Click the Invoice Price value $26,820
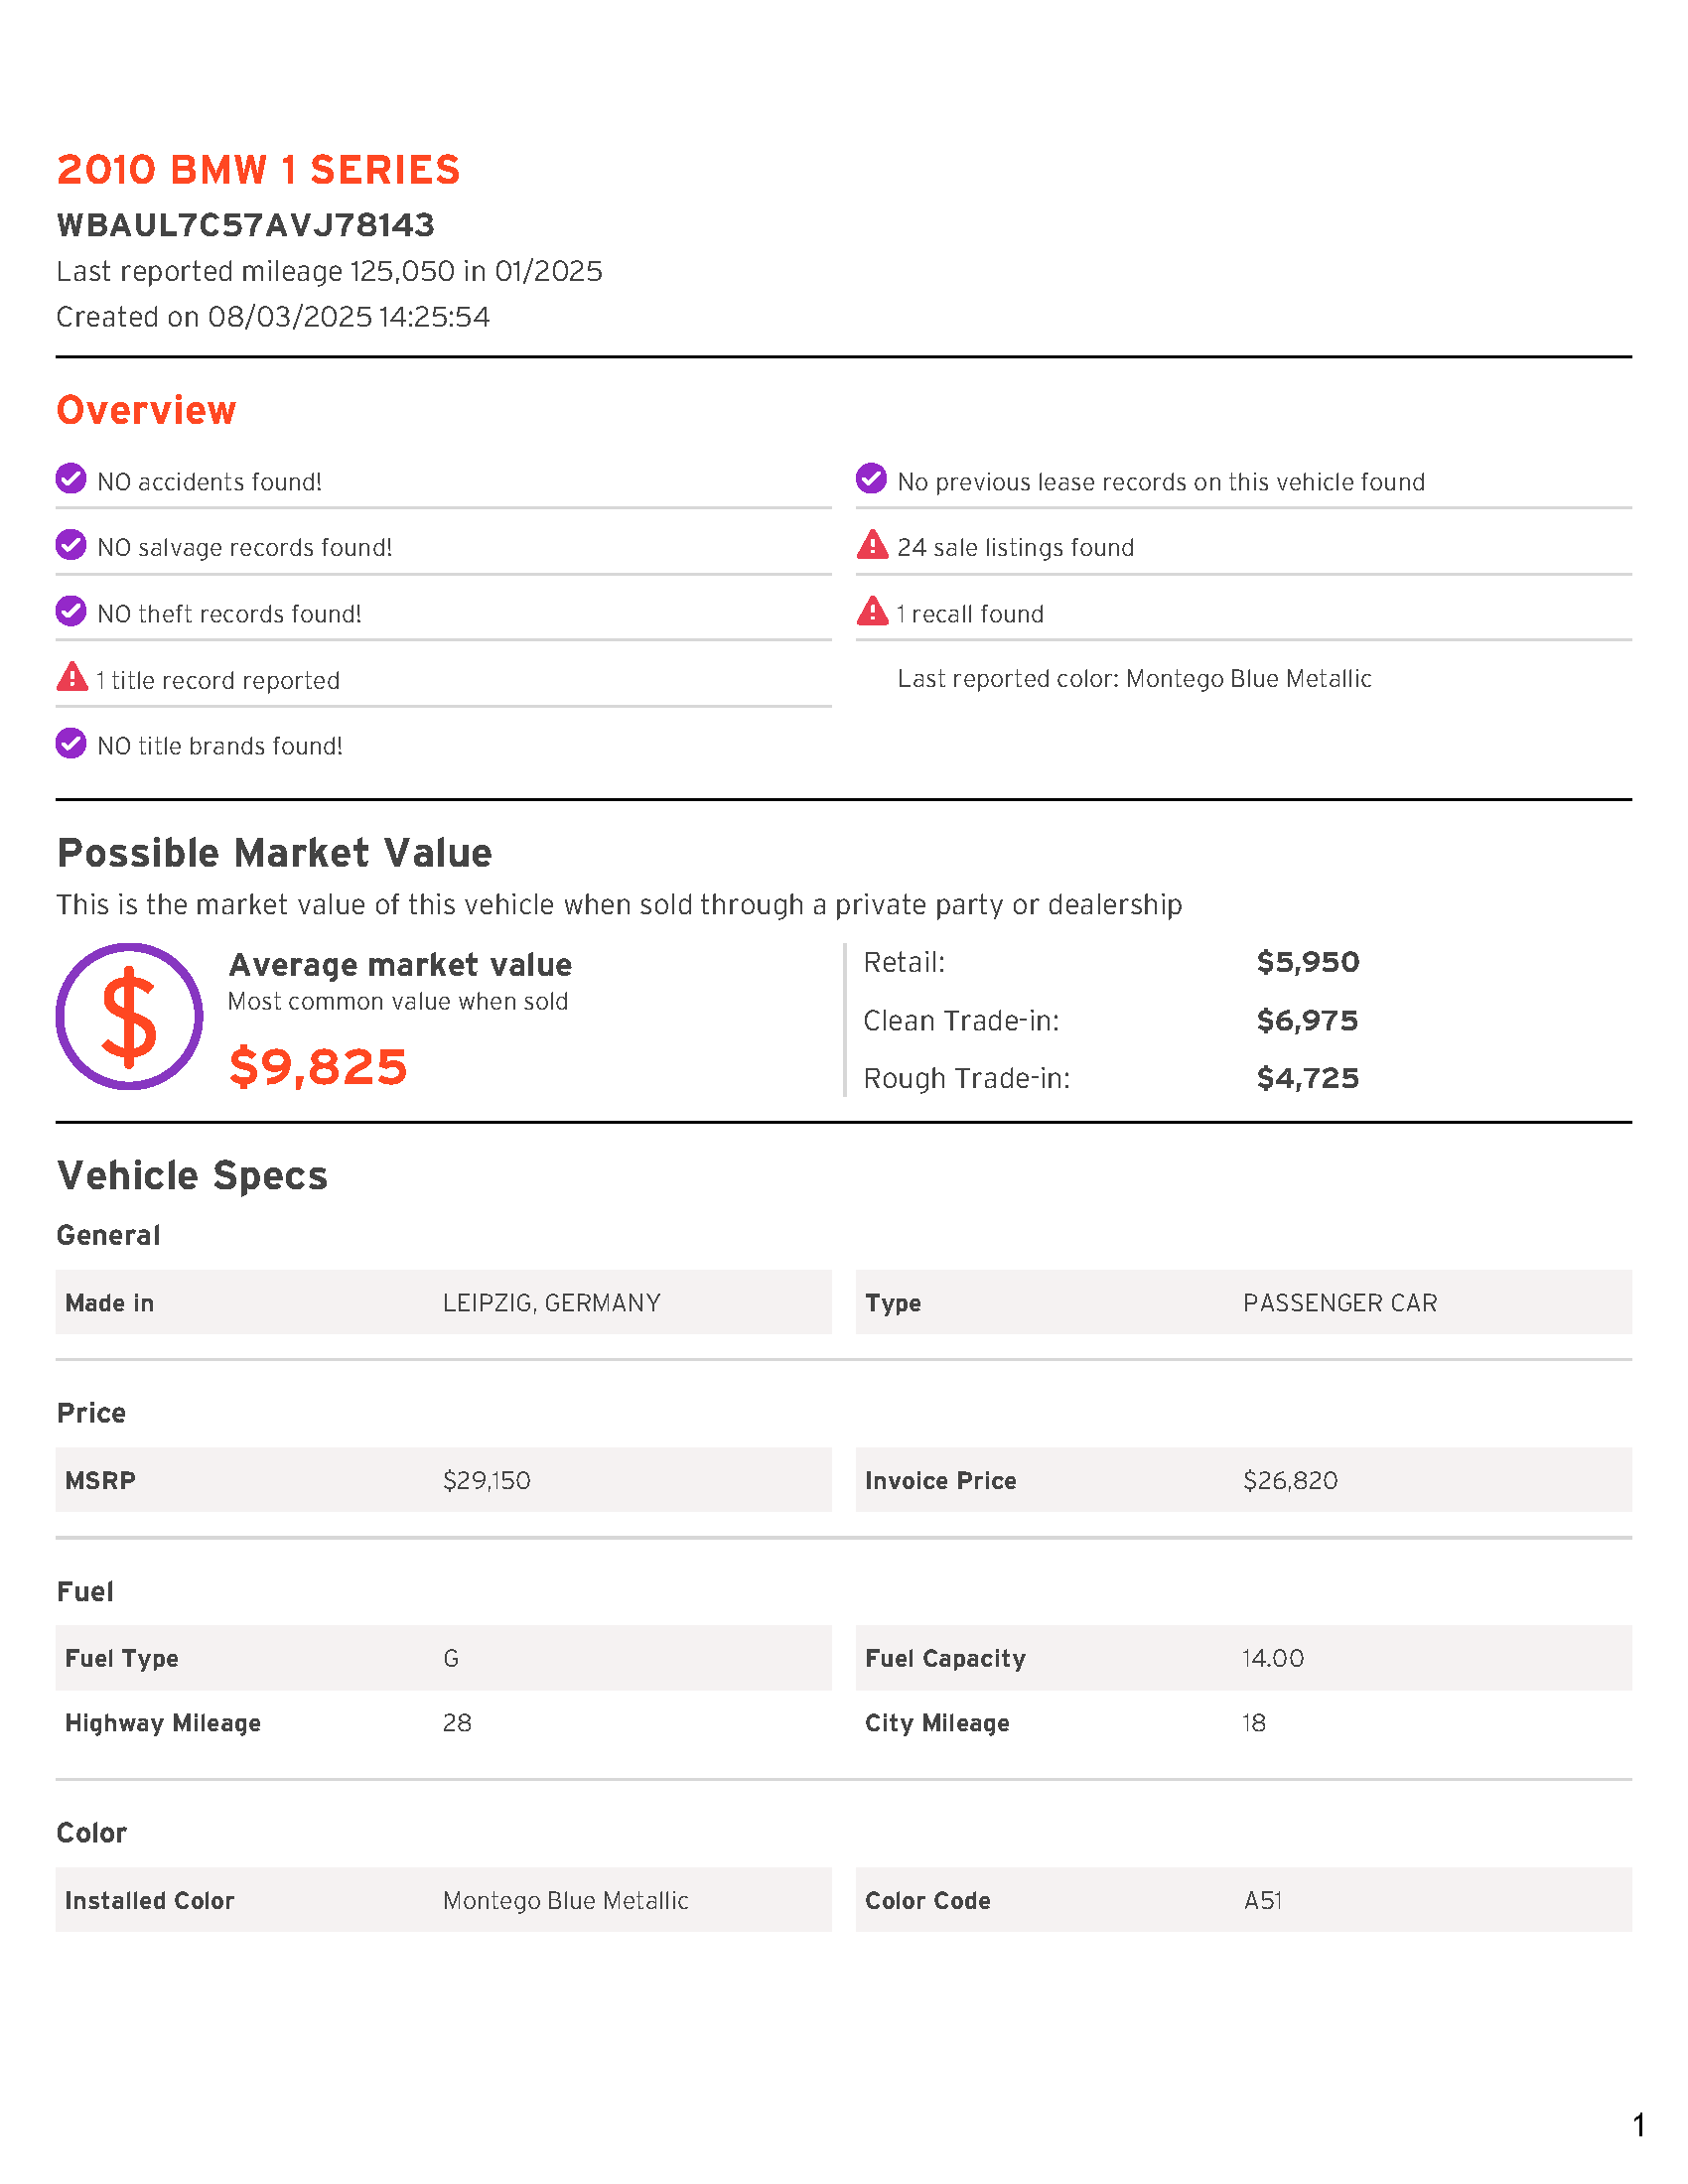The image size is (1688, 2184). pyautogui.click(x=1290, y=1480)
